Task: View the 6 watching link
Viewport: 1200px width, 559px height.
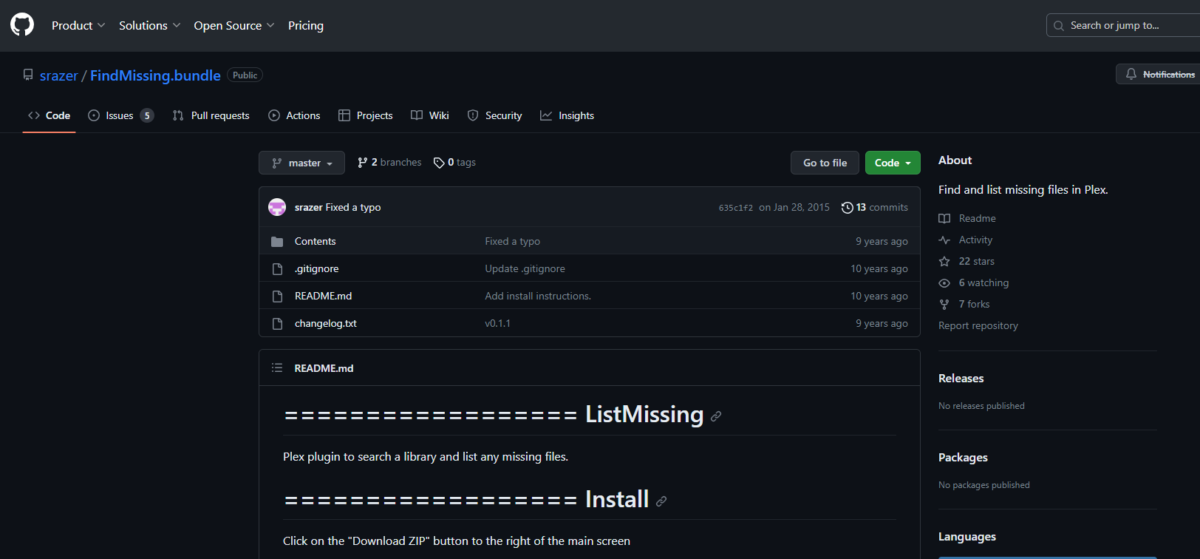Action: [x=973, y=283]
